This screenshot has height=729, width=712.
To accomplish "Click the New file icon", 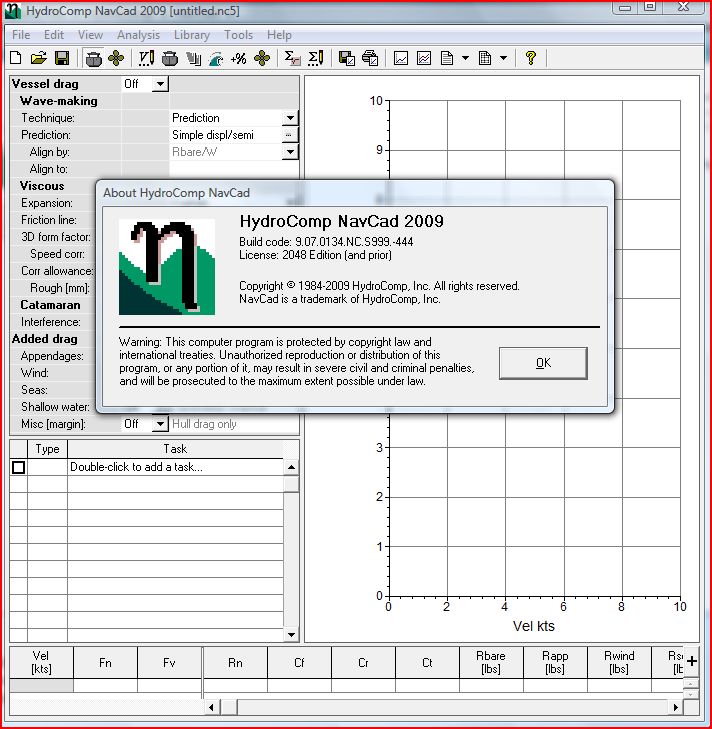I will point(16,58).
